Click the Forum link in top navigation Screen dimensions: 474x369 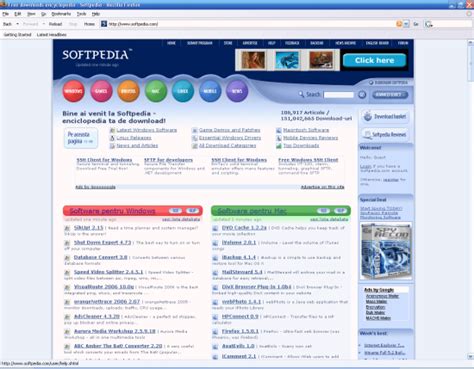coord(403,43)
